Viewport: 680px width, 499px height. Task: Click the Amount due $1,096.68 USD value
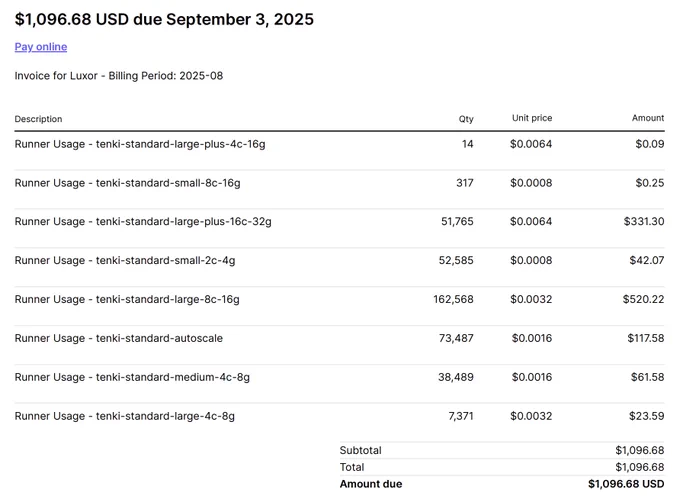(626, 484)
